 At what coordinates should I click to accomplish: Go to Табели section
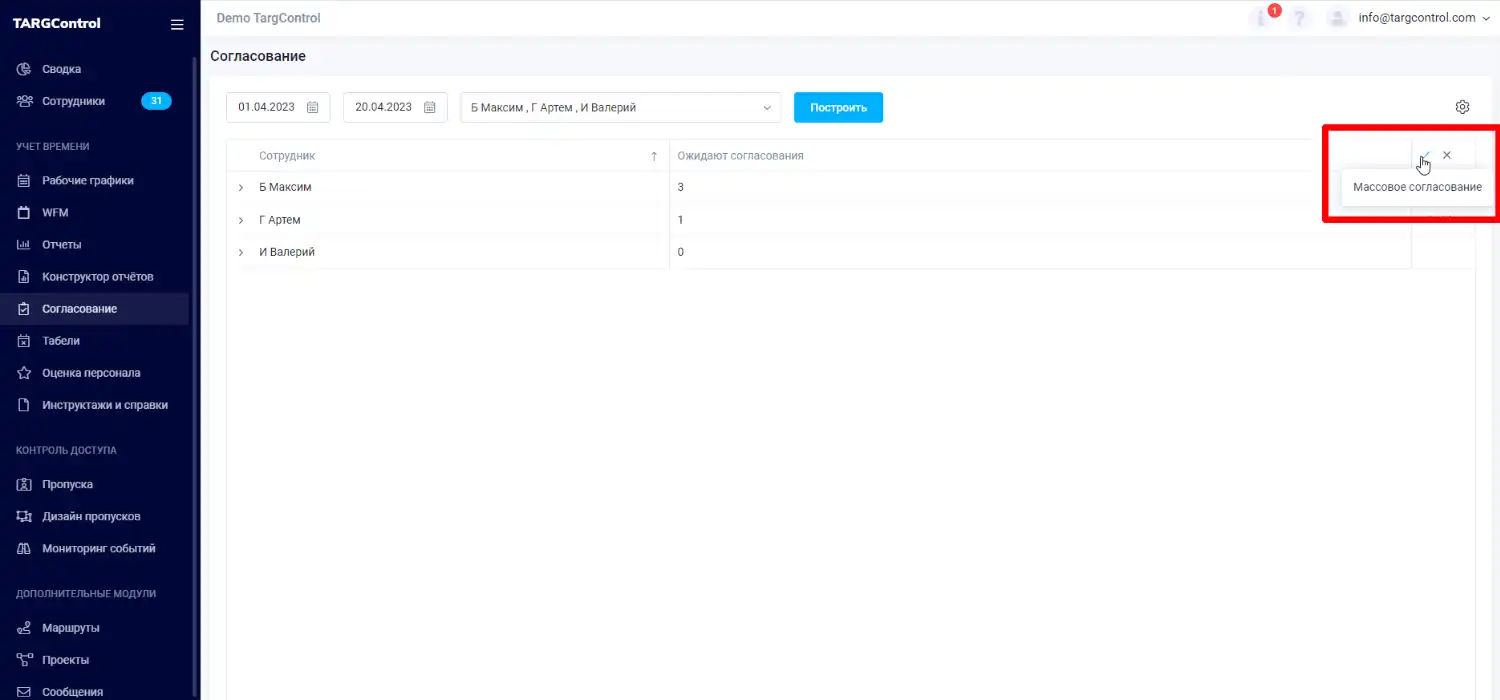[x=61, y=341]
